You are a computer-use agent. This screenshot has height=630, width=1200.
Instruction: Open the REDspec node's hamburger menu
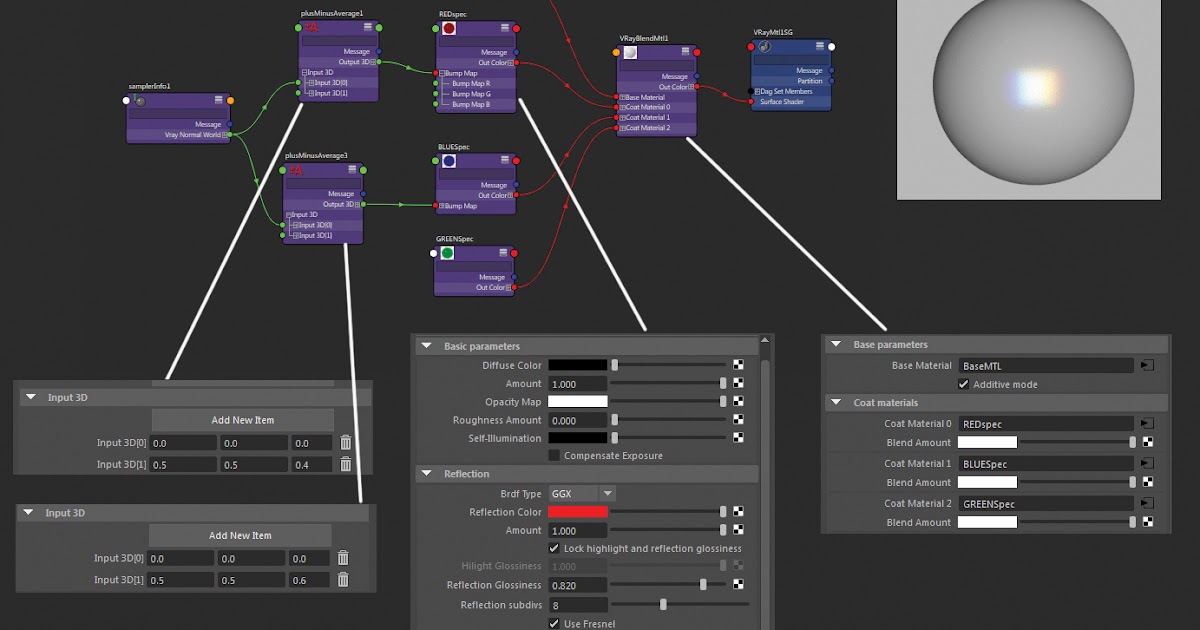click(x=505, y=26)
